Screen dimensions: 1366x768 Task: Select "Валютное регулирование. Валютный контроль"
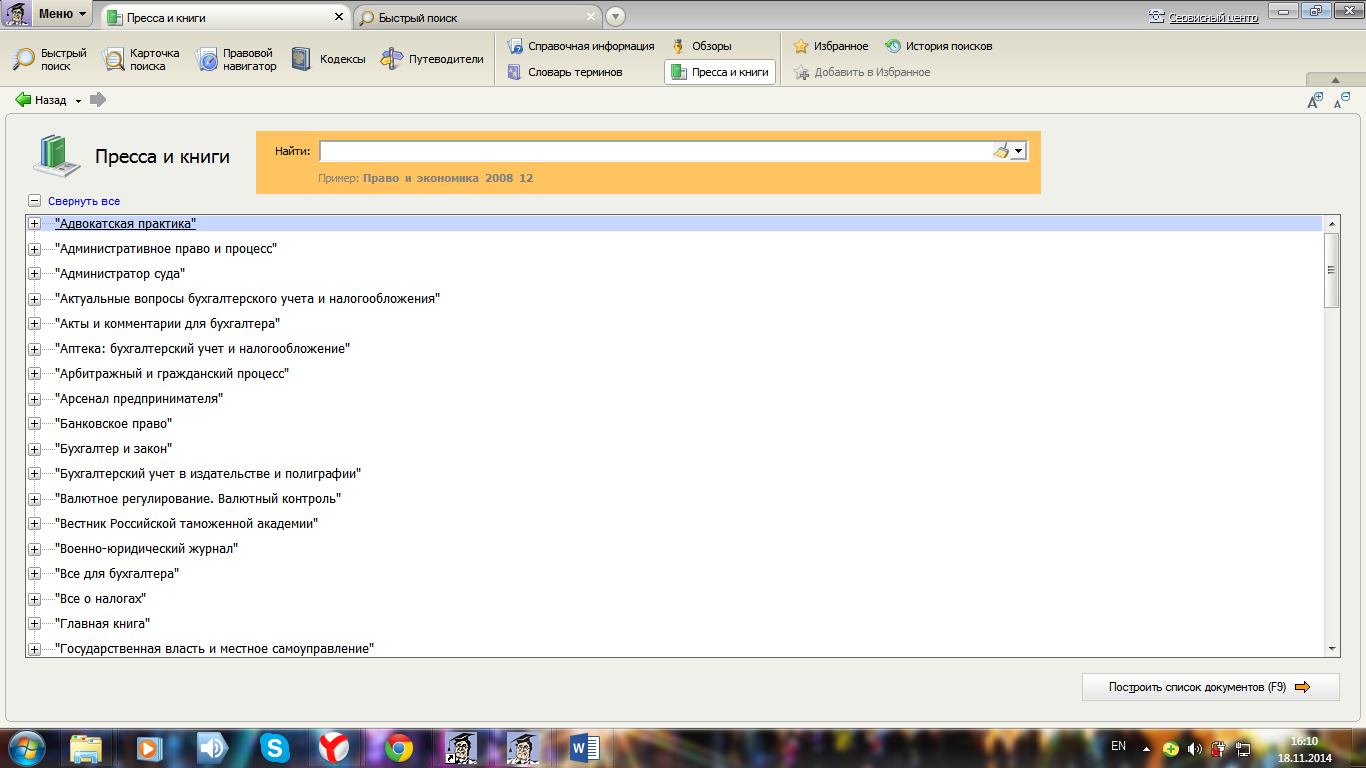(198, 499)
